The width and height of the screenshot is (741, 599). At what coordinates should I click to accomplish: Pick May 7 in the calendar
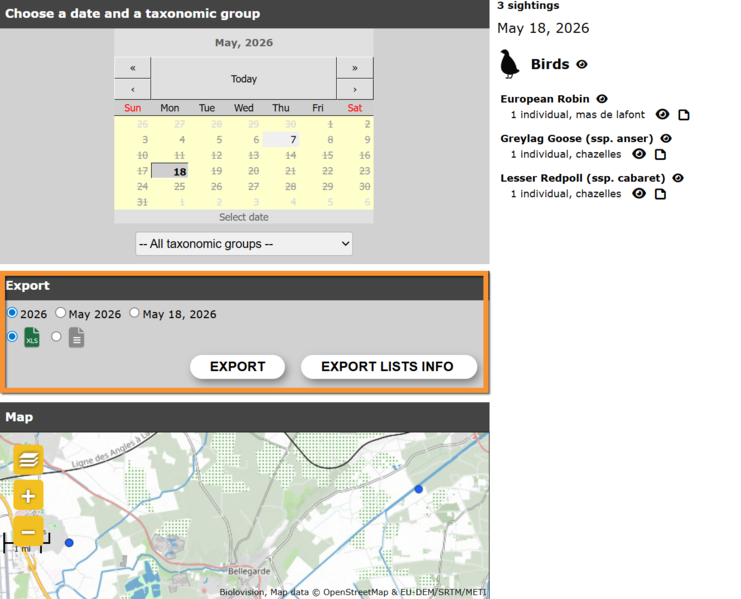(281, 139)
